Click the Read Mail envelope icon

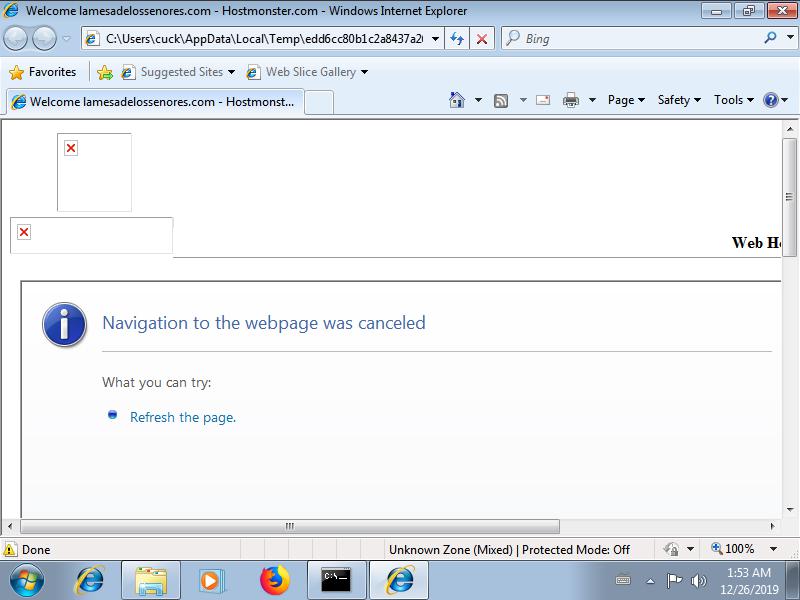543,100
